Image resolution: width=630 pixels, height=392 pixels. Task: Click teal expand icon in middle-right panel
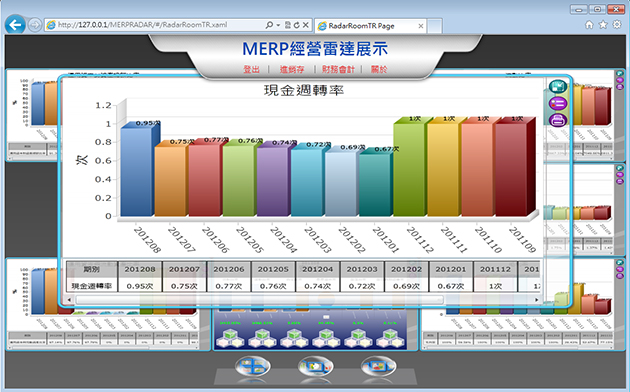coord(620,168)
